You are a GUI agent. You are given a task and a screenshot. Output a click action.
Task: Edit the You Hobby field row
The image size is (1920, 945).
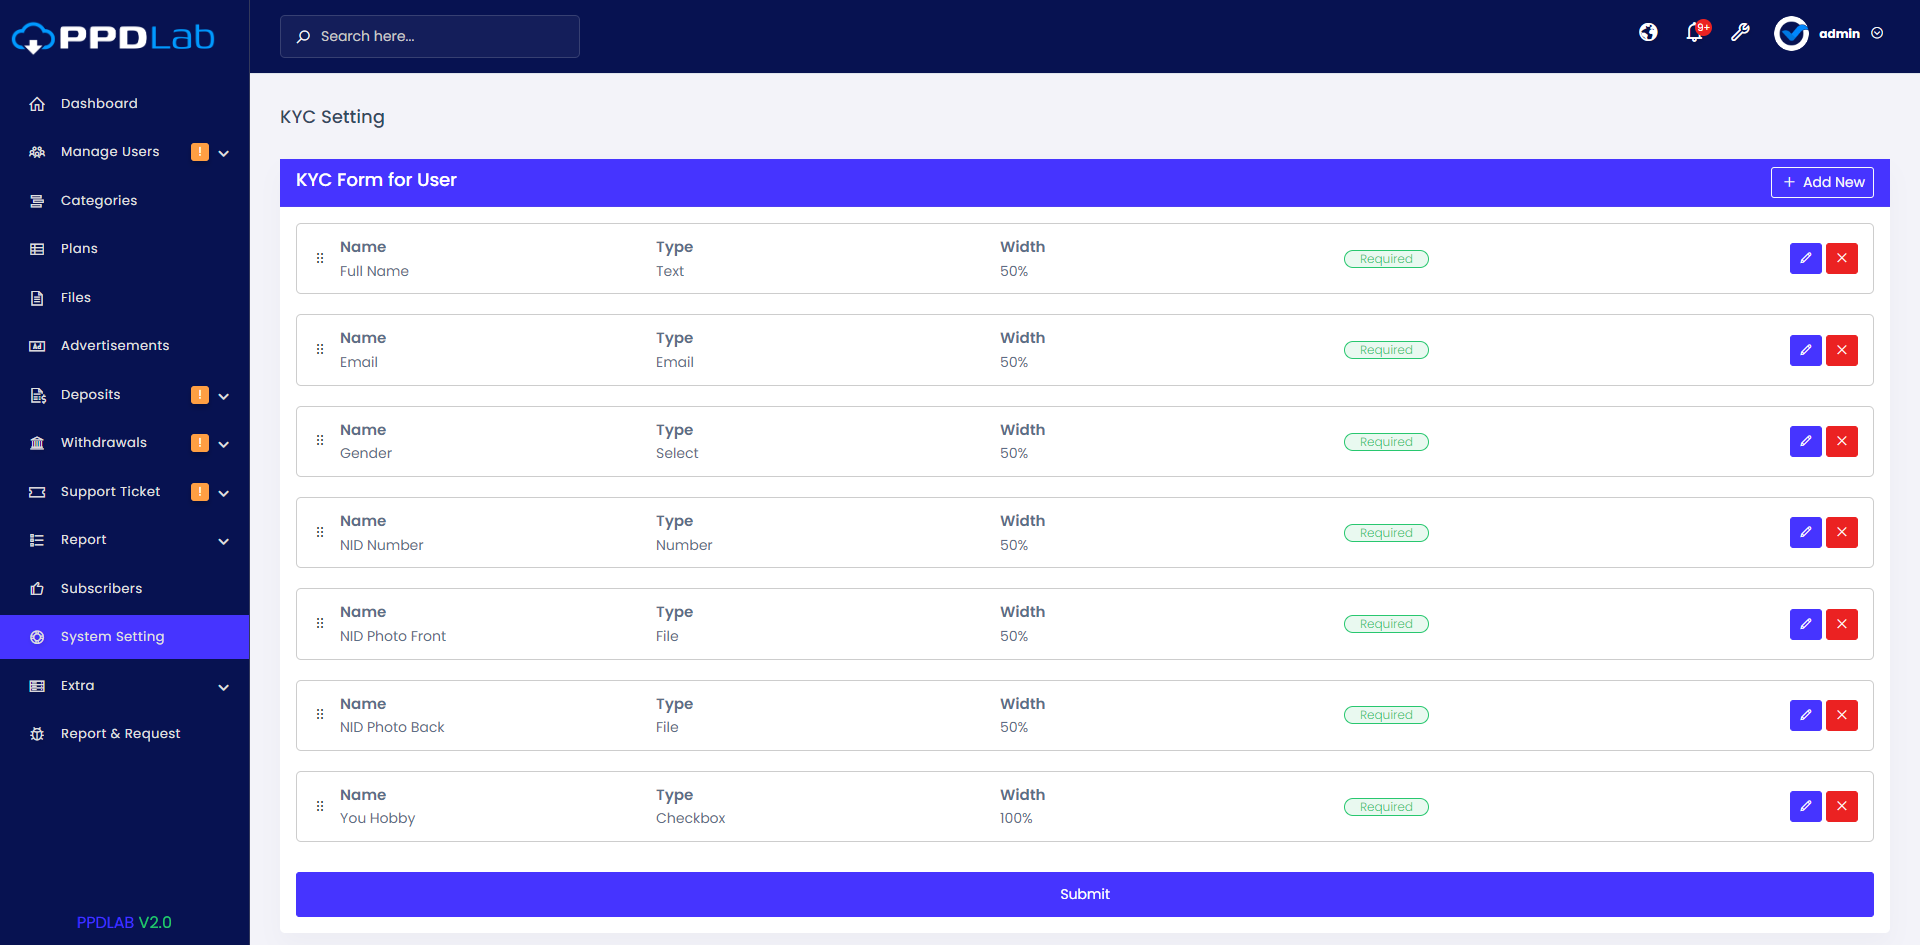point(1805,806)
